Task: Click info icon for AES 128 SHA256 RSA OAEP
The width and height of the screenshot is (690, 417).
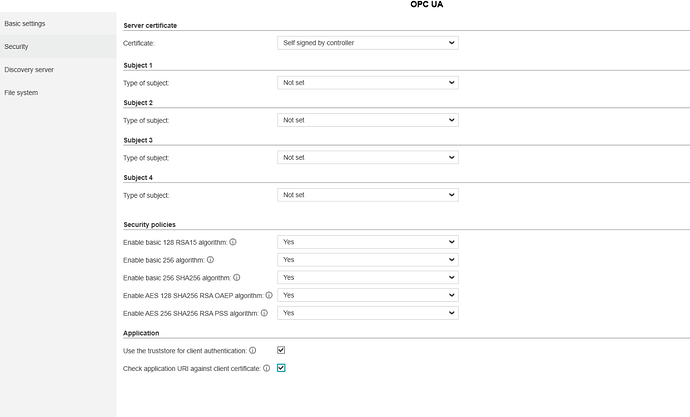Action: pyautogui.click(x=269, y=295)
